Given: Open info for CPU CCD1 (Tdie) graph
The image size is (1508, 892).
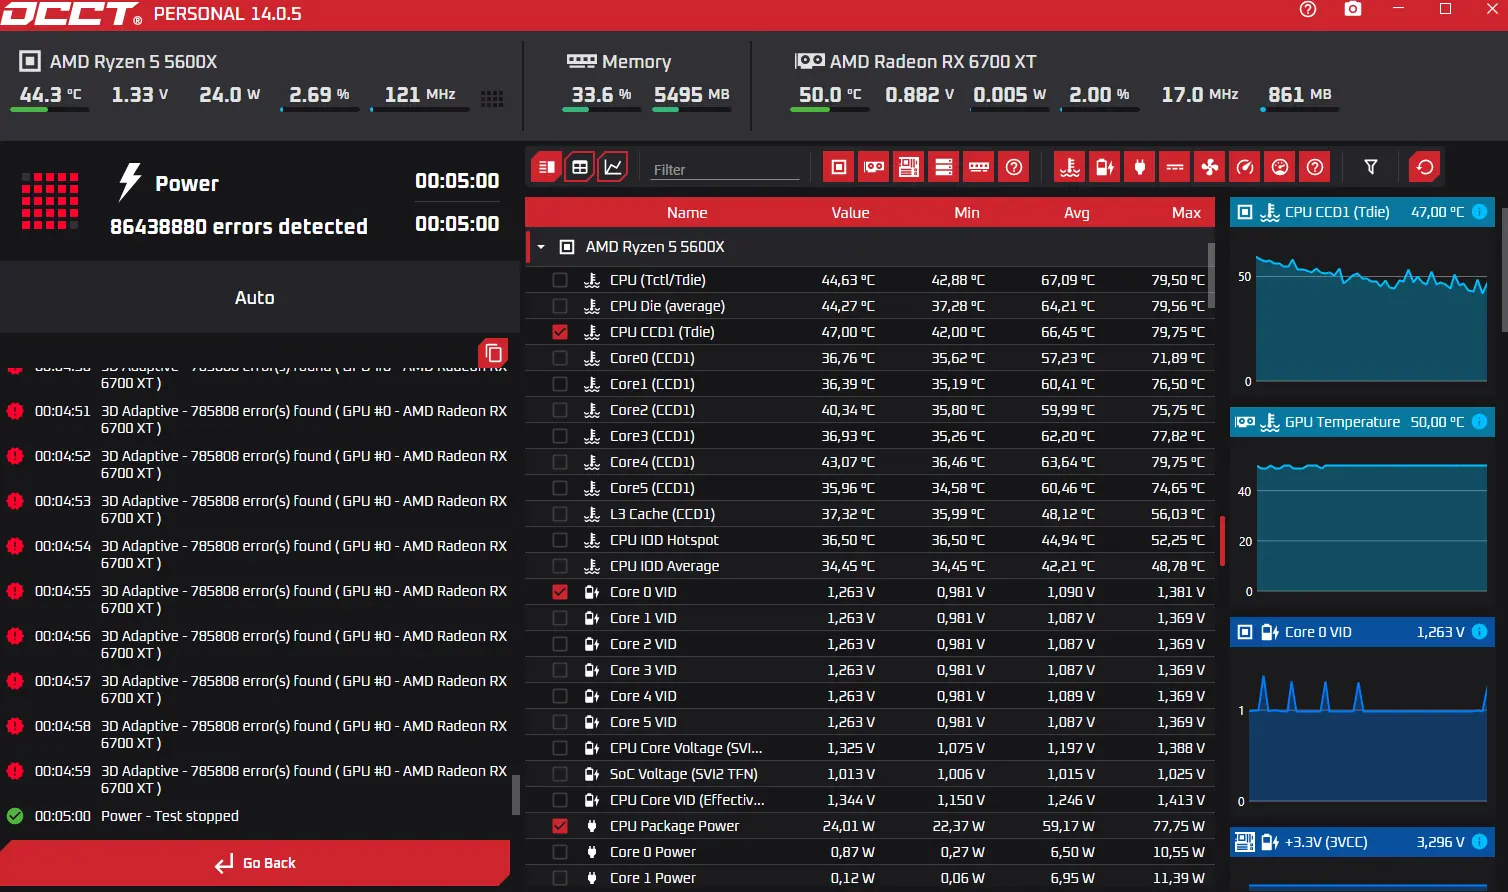Looking at the screenshot, I should [1479, 212].
